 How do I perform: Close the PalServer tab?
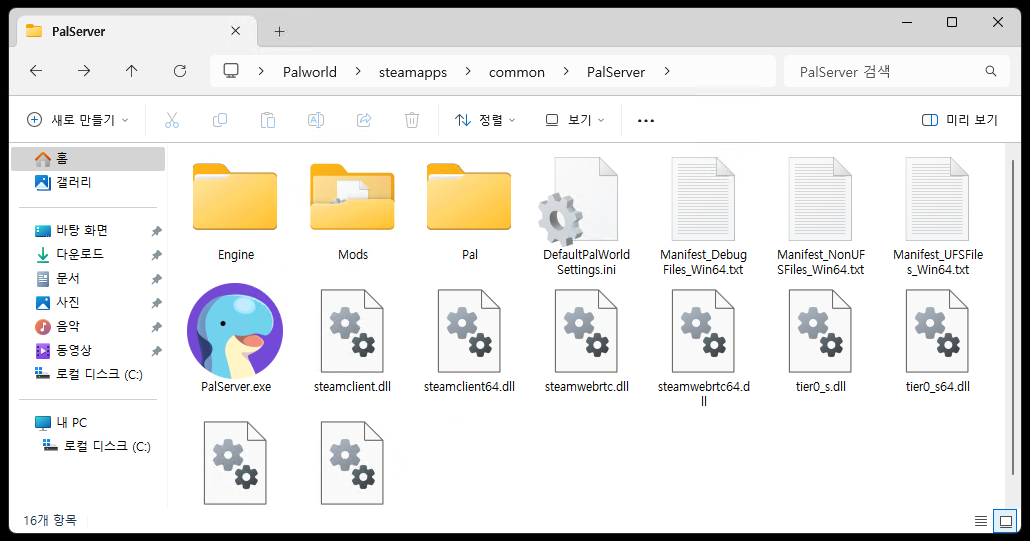click(x=236, y=31)
